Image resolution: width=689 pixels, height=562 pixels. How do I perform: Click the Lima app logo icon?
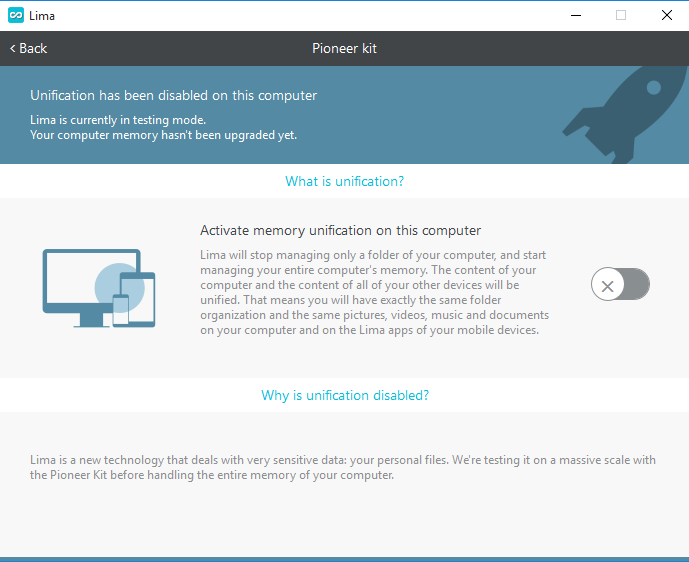pos(16,15)
